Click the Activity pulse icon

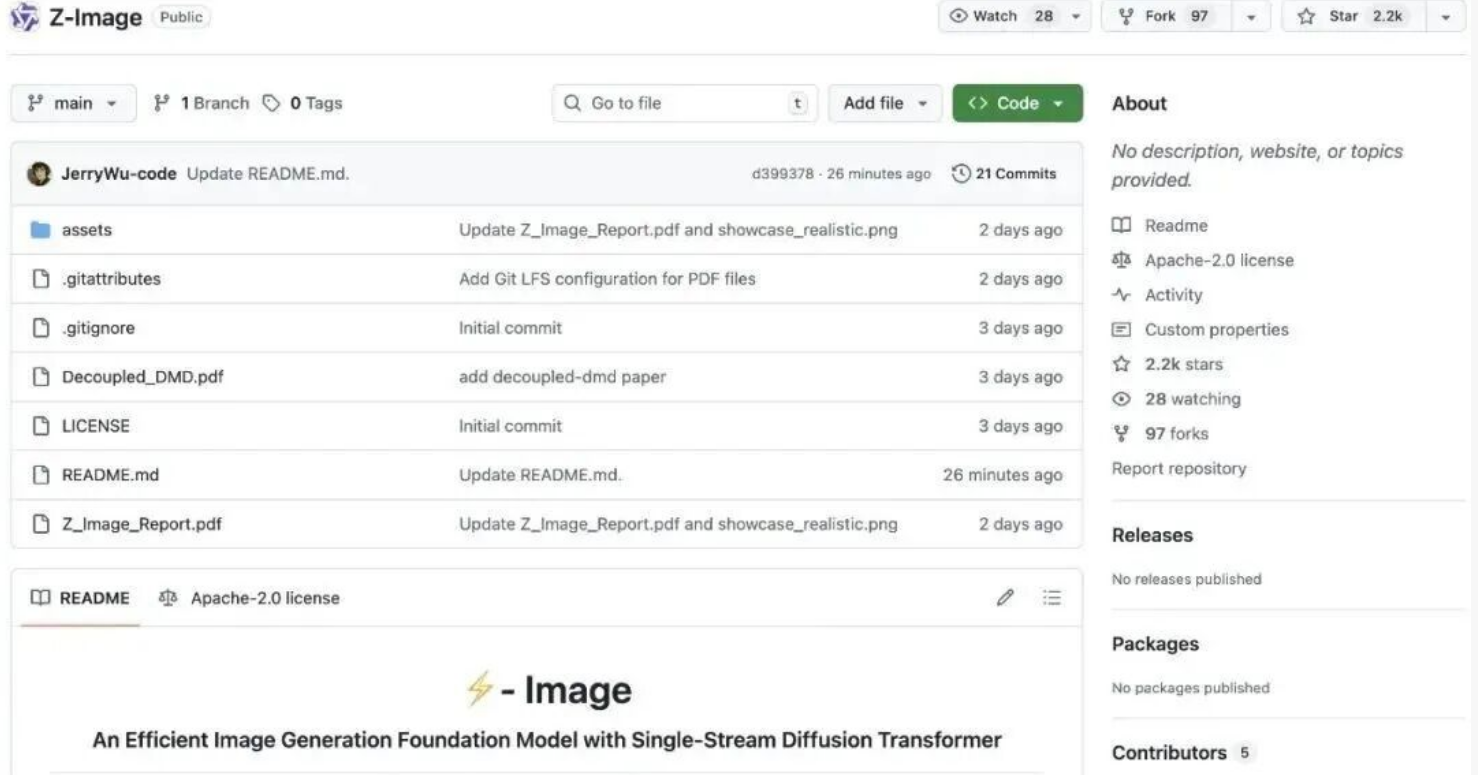tap(1122, 295)
